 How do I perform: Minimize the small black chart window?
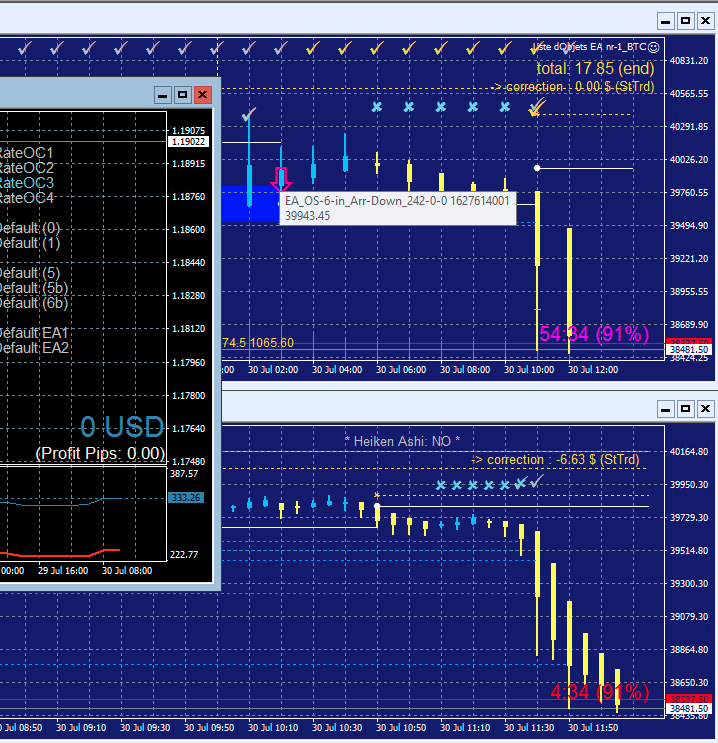[x=162, y=95]
